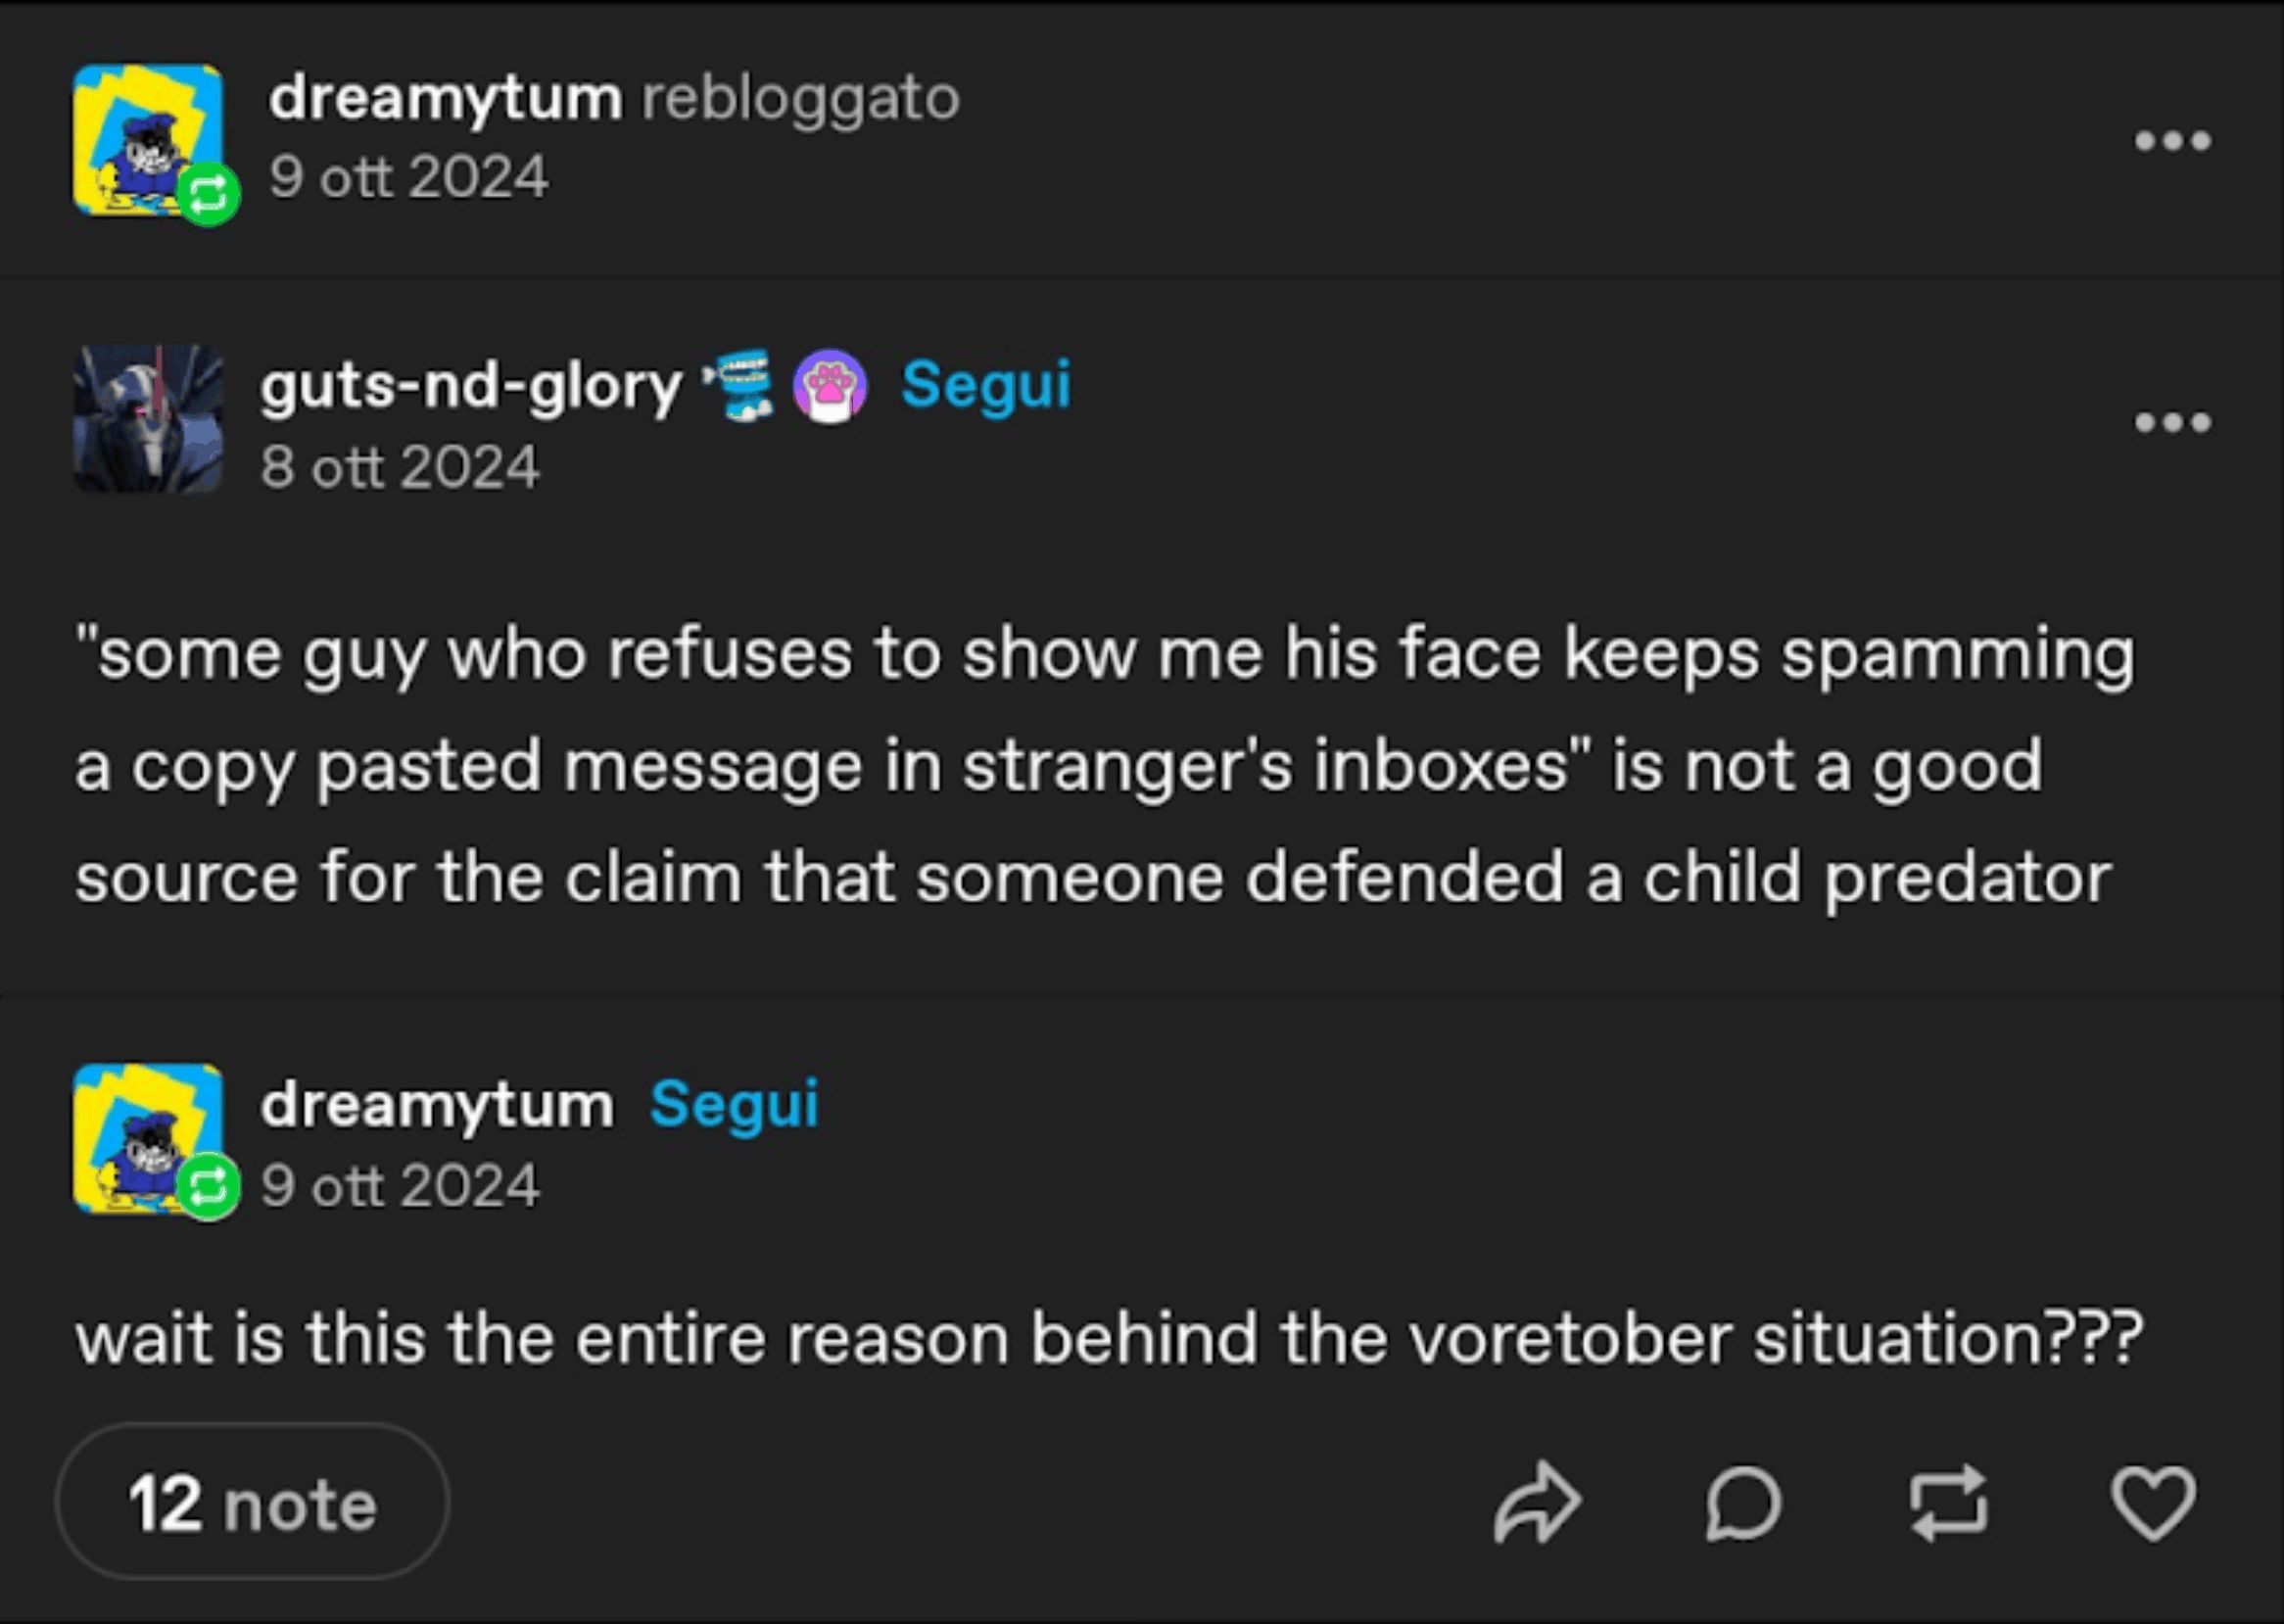The width and height of the screenshot is (2284, 1624).
Task: Share the post using the arrow icon
Action: [x=1536, y=1503]
